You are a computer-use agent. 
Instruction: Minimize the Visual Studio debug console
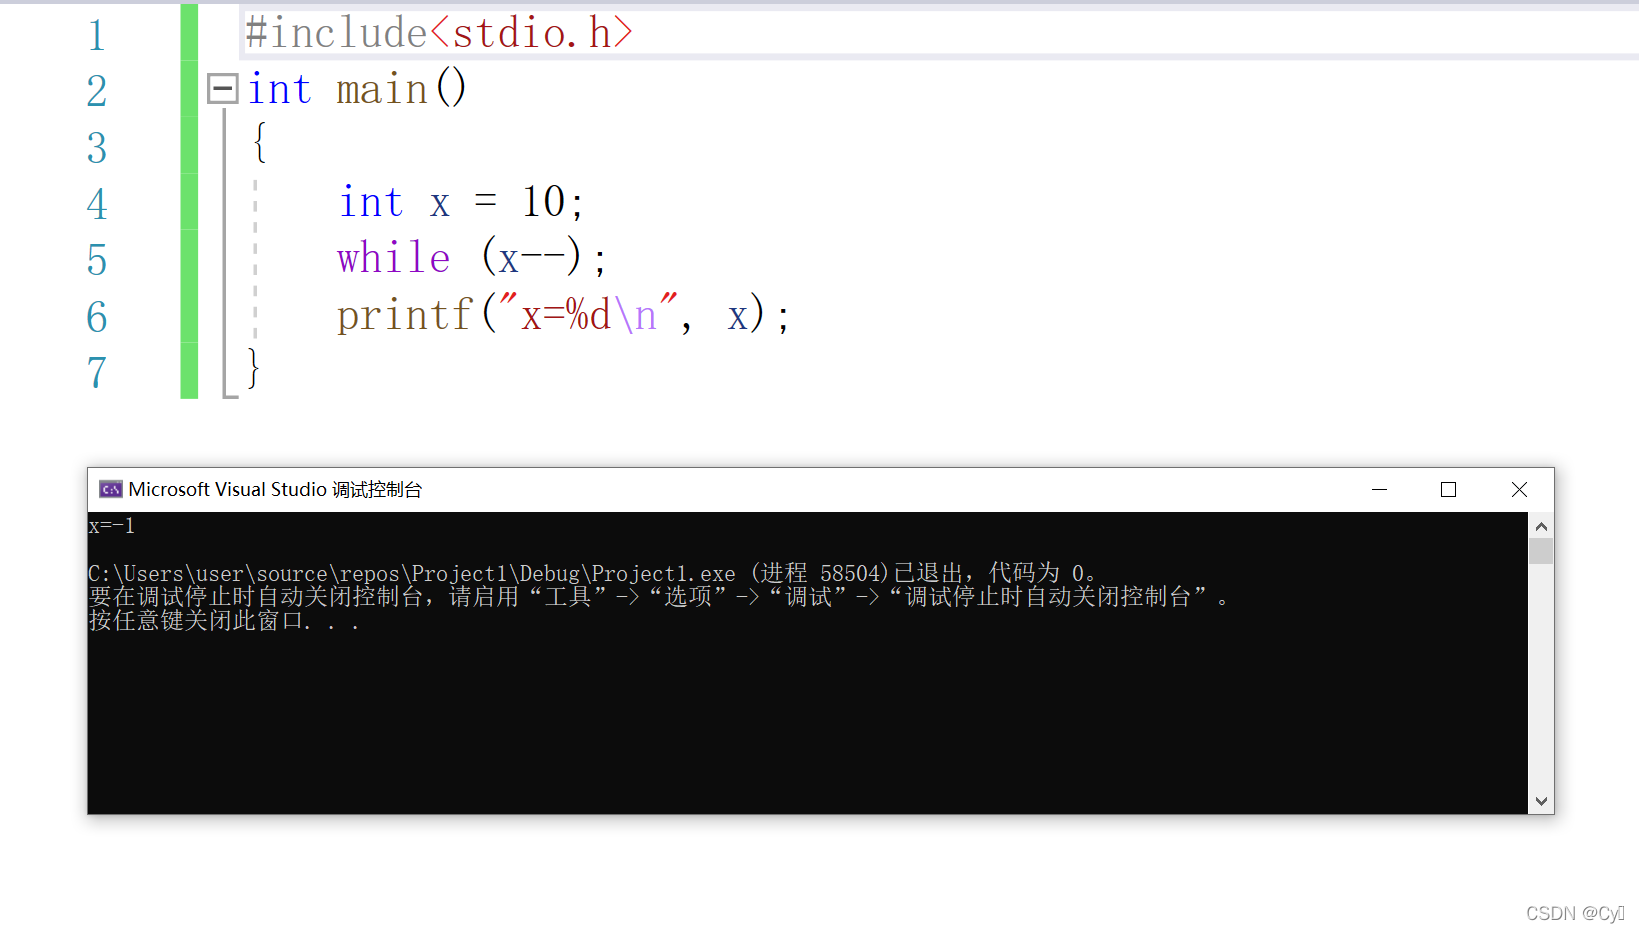click(x=1379, y=489)
